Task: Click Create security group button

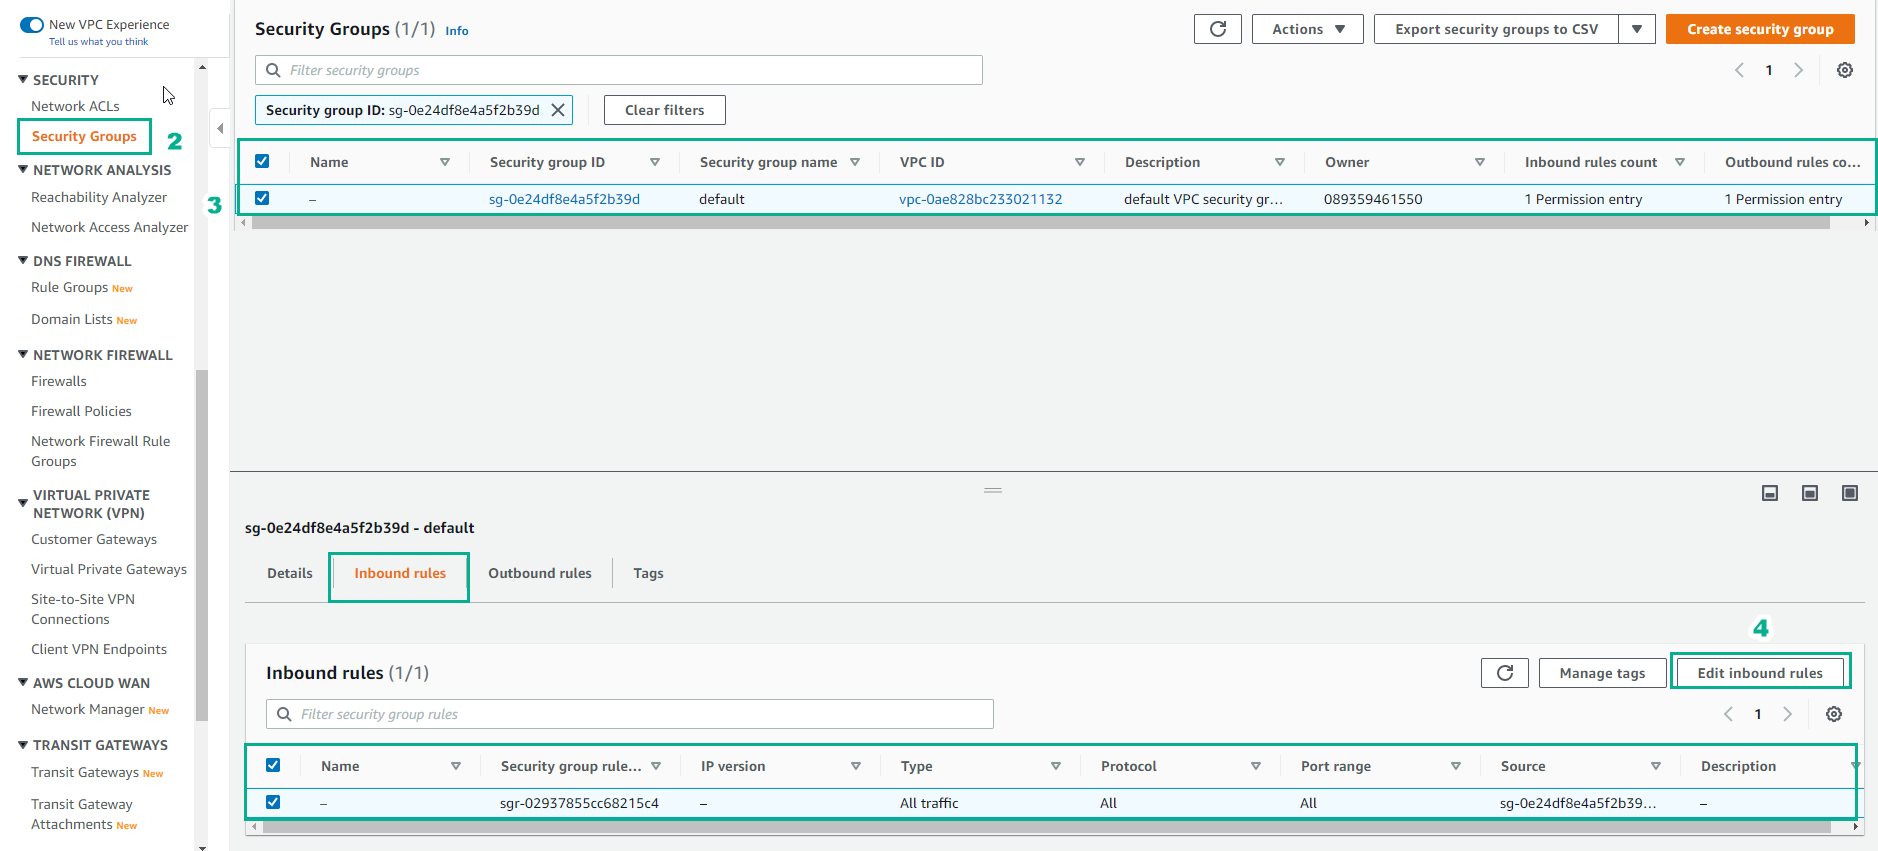Action: 1760,29
